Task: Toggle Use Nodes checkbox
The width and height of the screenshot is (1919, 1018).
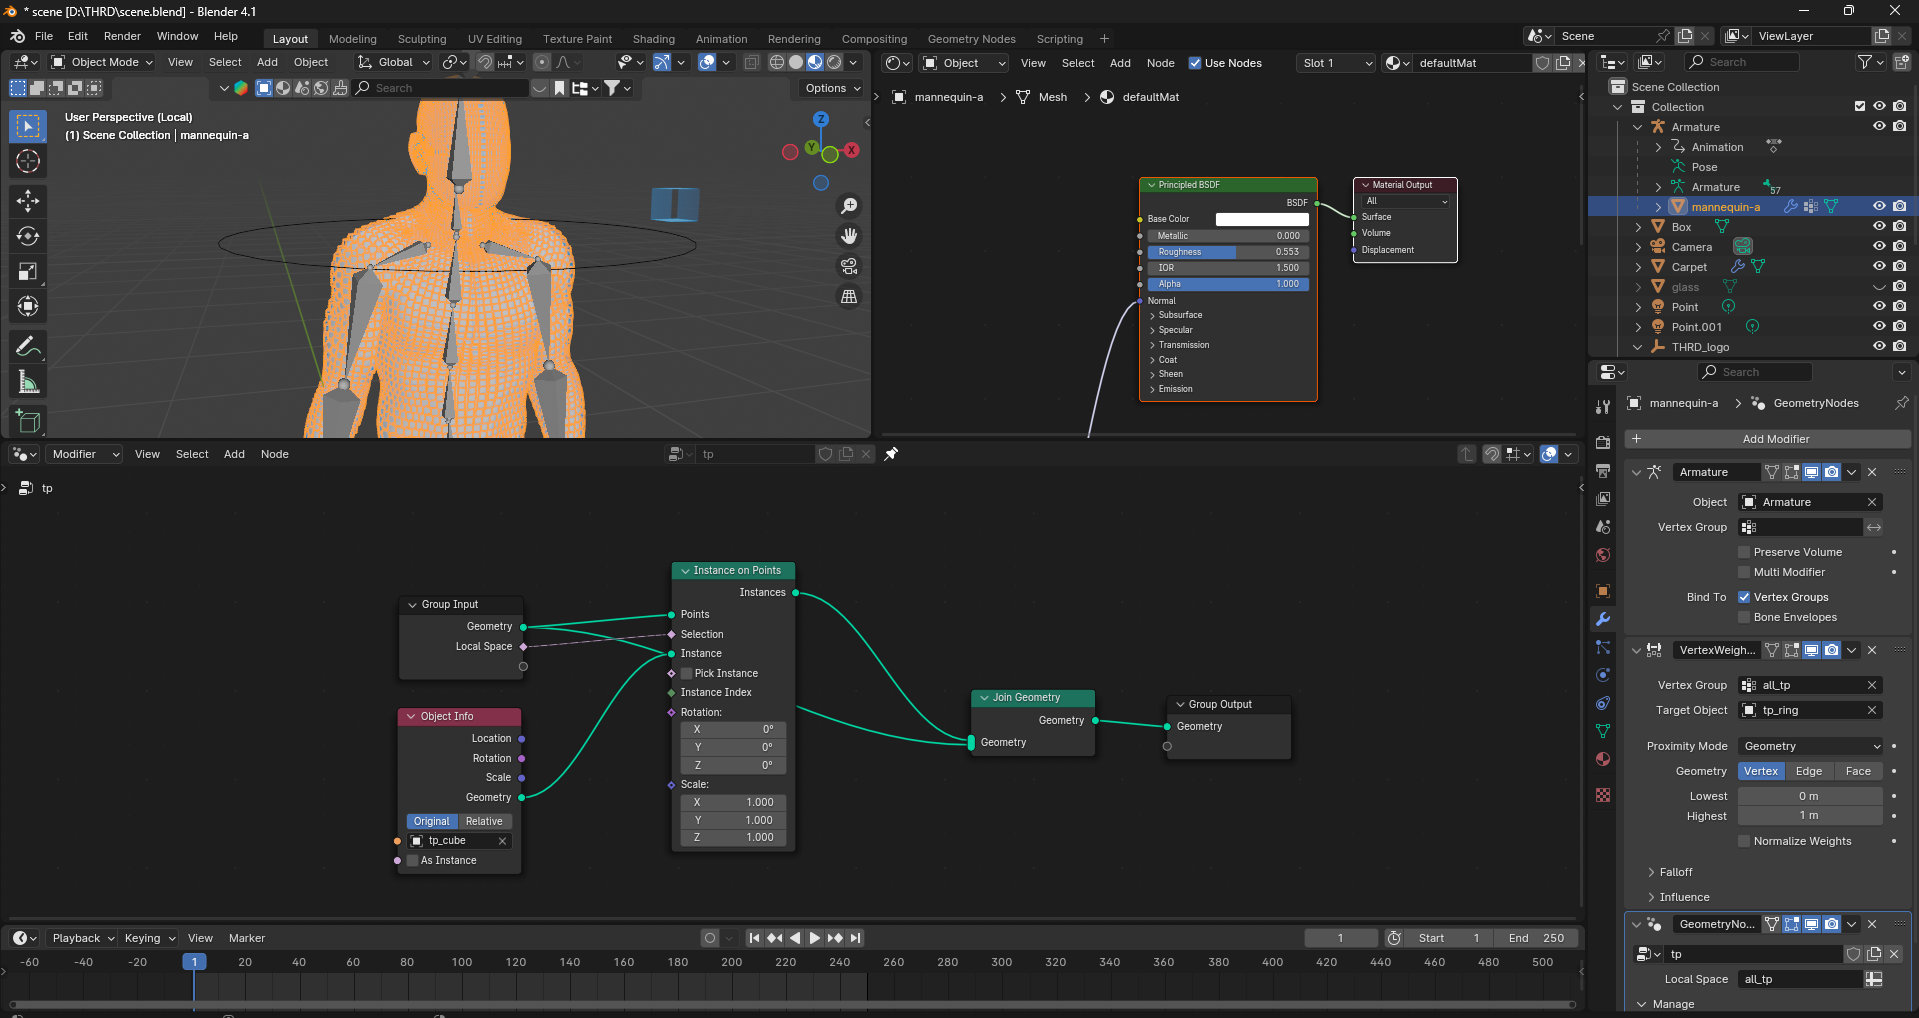Action: [1194, 63]
